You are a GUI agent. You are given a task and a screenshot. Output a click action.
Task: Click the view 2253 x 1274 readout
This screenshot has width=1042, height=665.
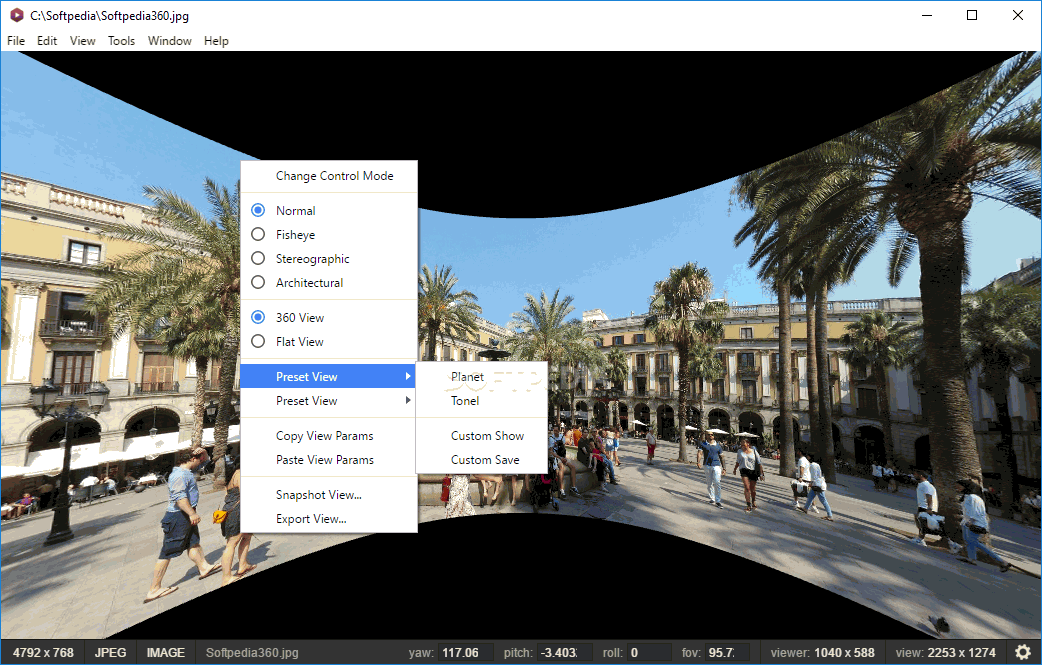(946, 652)
